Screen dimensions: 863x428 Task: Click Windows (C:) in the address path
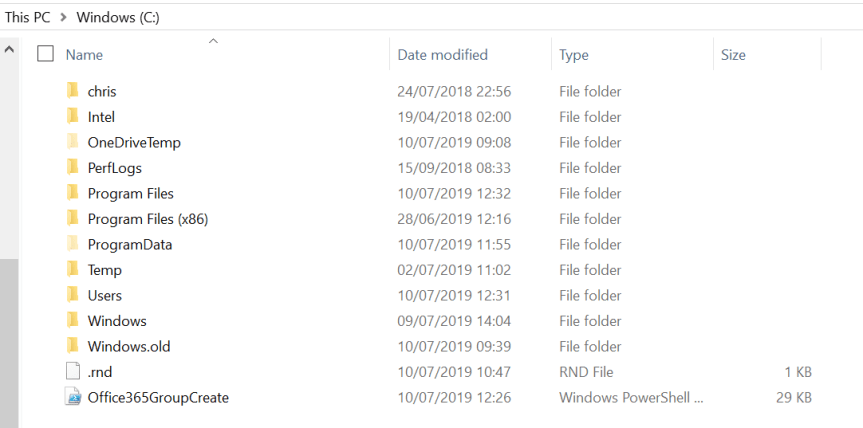(117, 18)
